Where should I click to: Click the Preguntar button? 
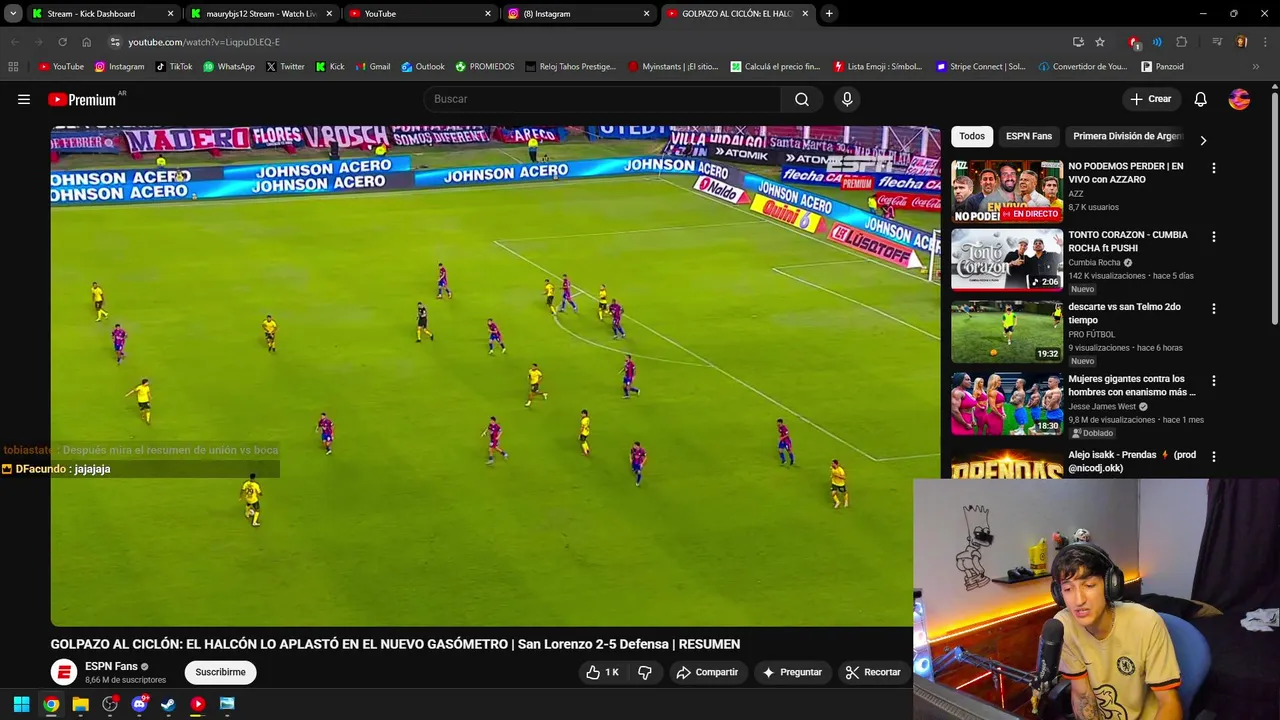[x=792, y=672]
